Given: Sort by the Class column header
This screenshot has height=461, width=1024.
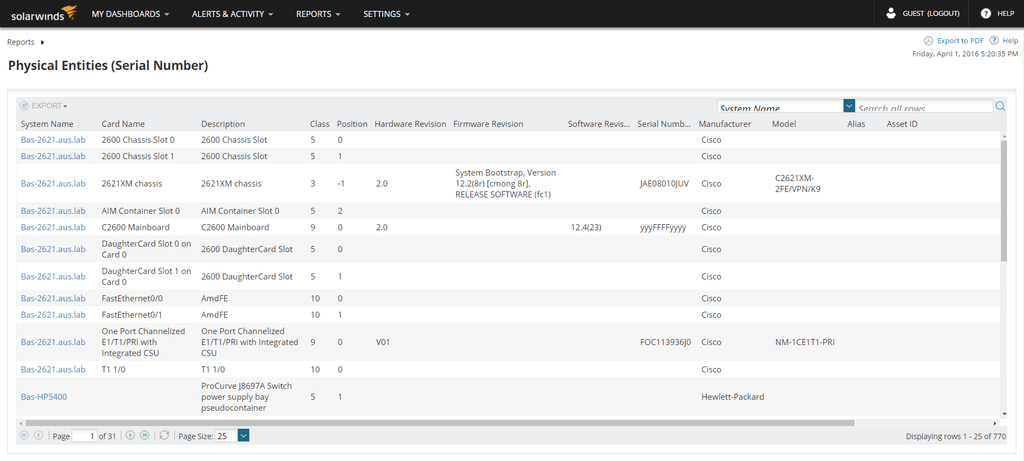Looking at the screenshot, I should click(x=319, y=124).
